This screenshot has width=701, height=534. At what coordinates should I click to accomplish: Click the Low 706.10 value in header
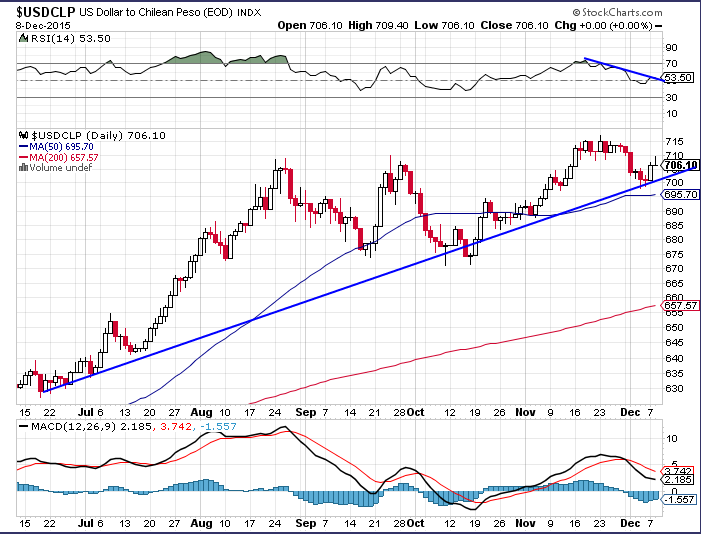(444, 25)
